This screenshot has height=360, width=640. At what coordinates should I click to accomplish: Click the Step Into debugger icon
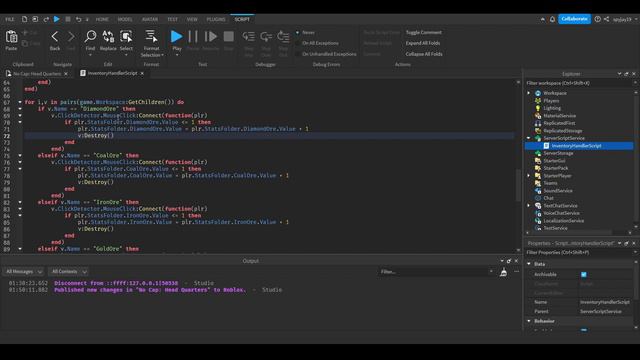[x=248, y=37]
